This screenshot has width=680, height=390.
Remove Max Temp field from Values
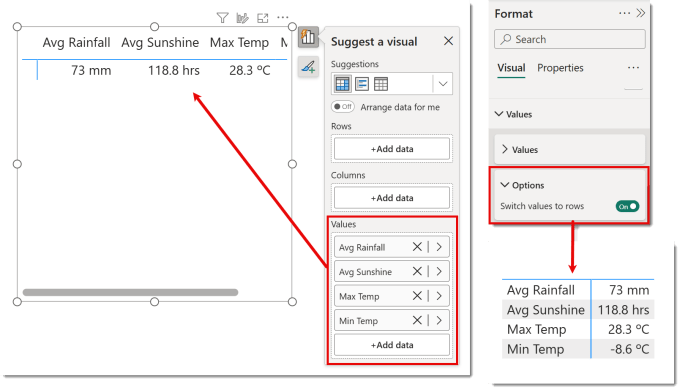point(417,296)
